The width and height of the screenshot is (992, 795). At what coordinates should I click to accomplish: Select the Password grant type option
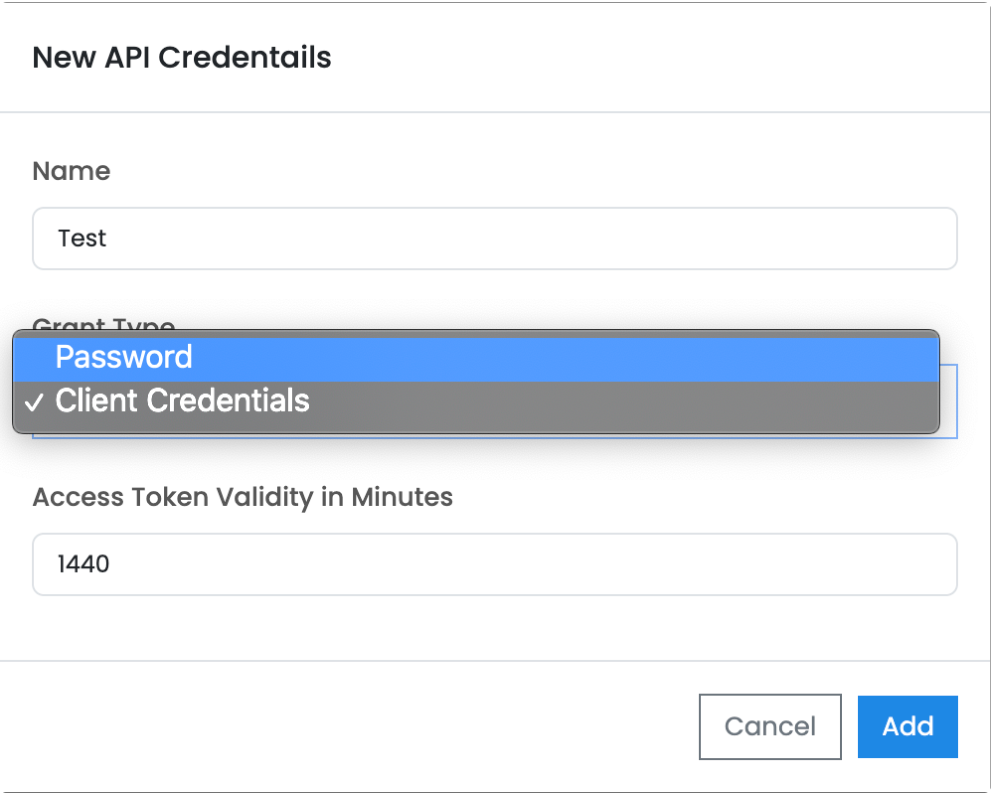click(x=476, y=357)
